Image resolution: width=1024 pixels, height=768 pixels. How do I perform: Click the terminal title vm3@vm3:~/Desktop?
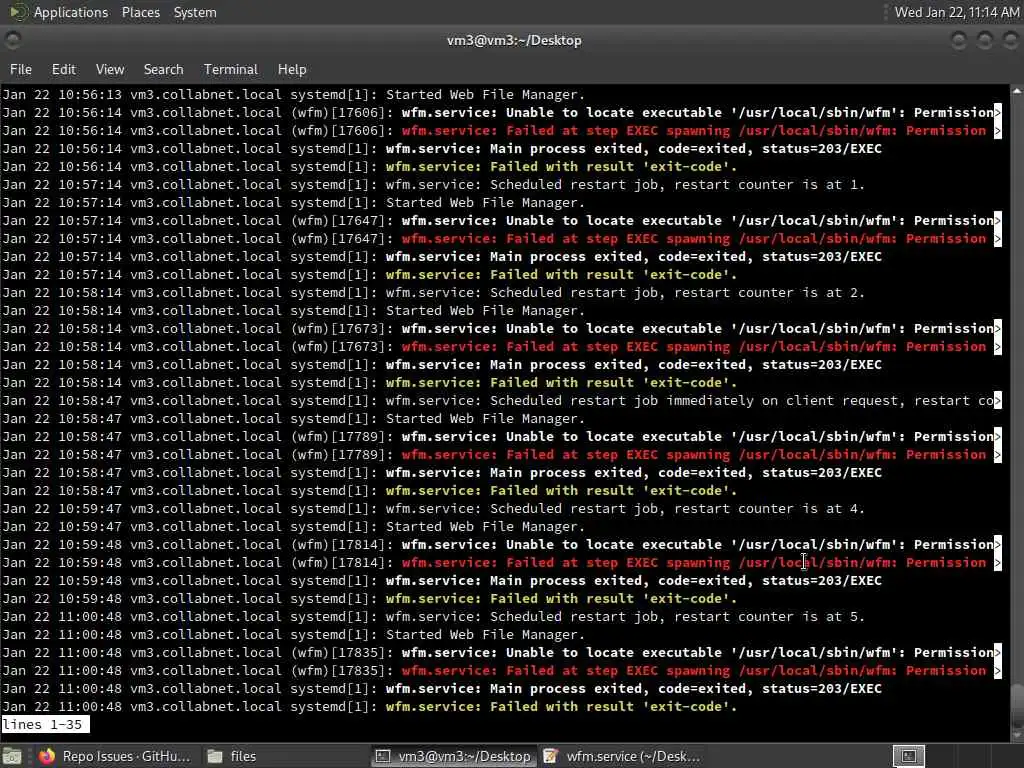click(514, 40)
